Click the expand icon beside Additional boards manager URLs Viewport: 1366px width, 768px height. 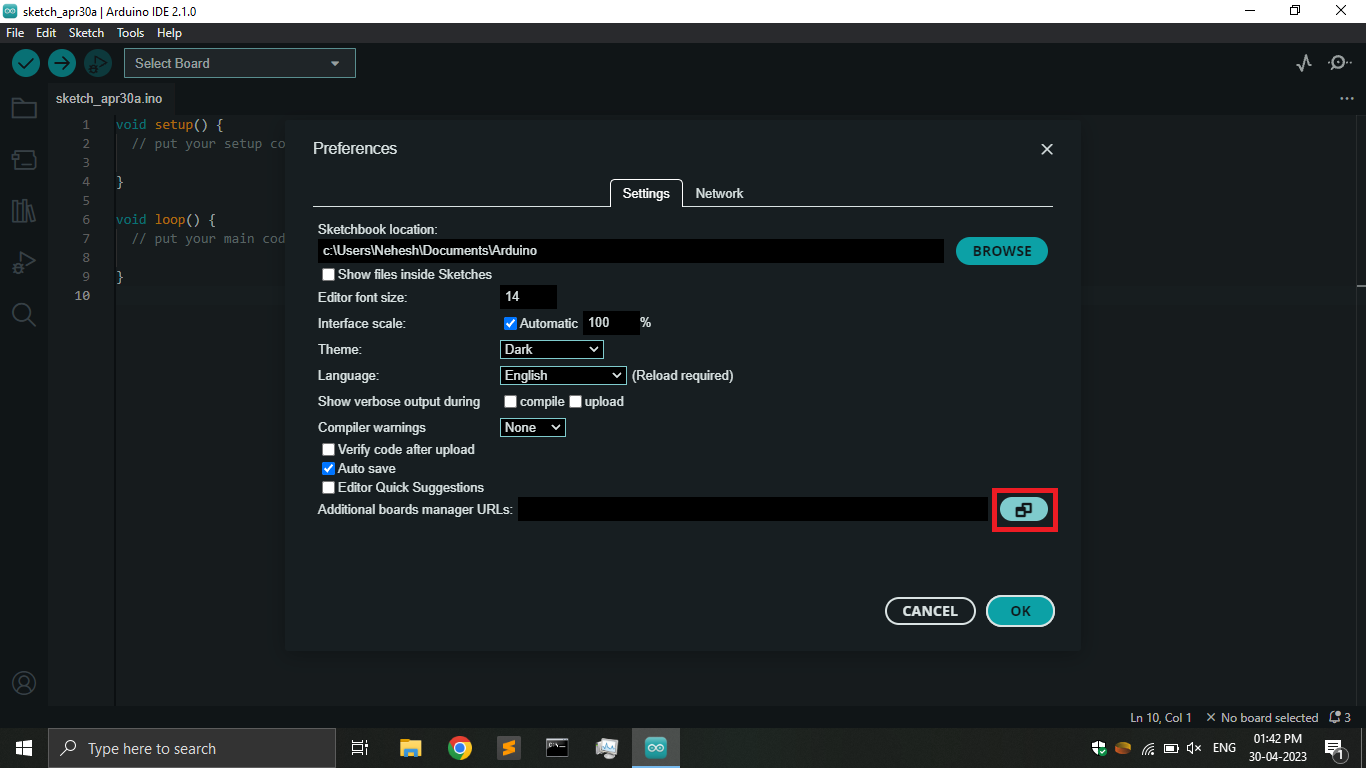[x=1024, y=509]
